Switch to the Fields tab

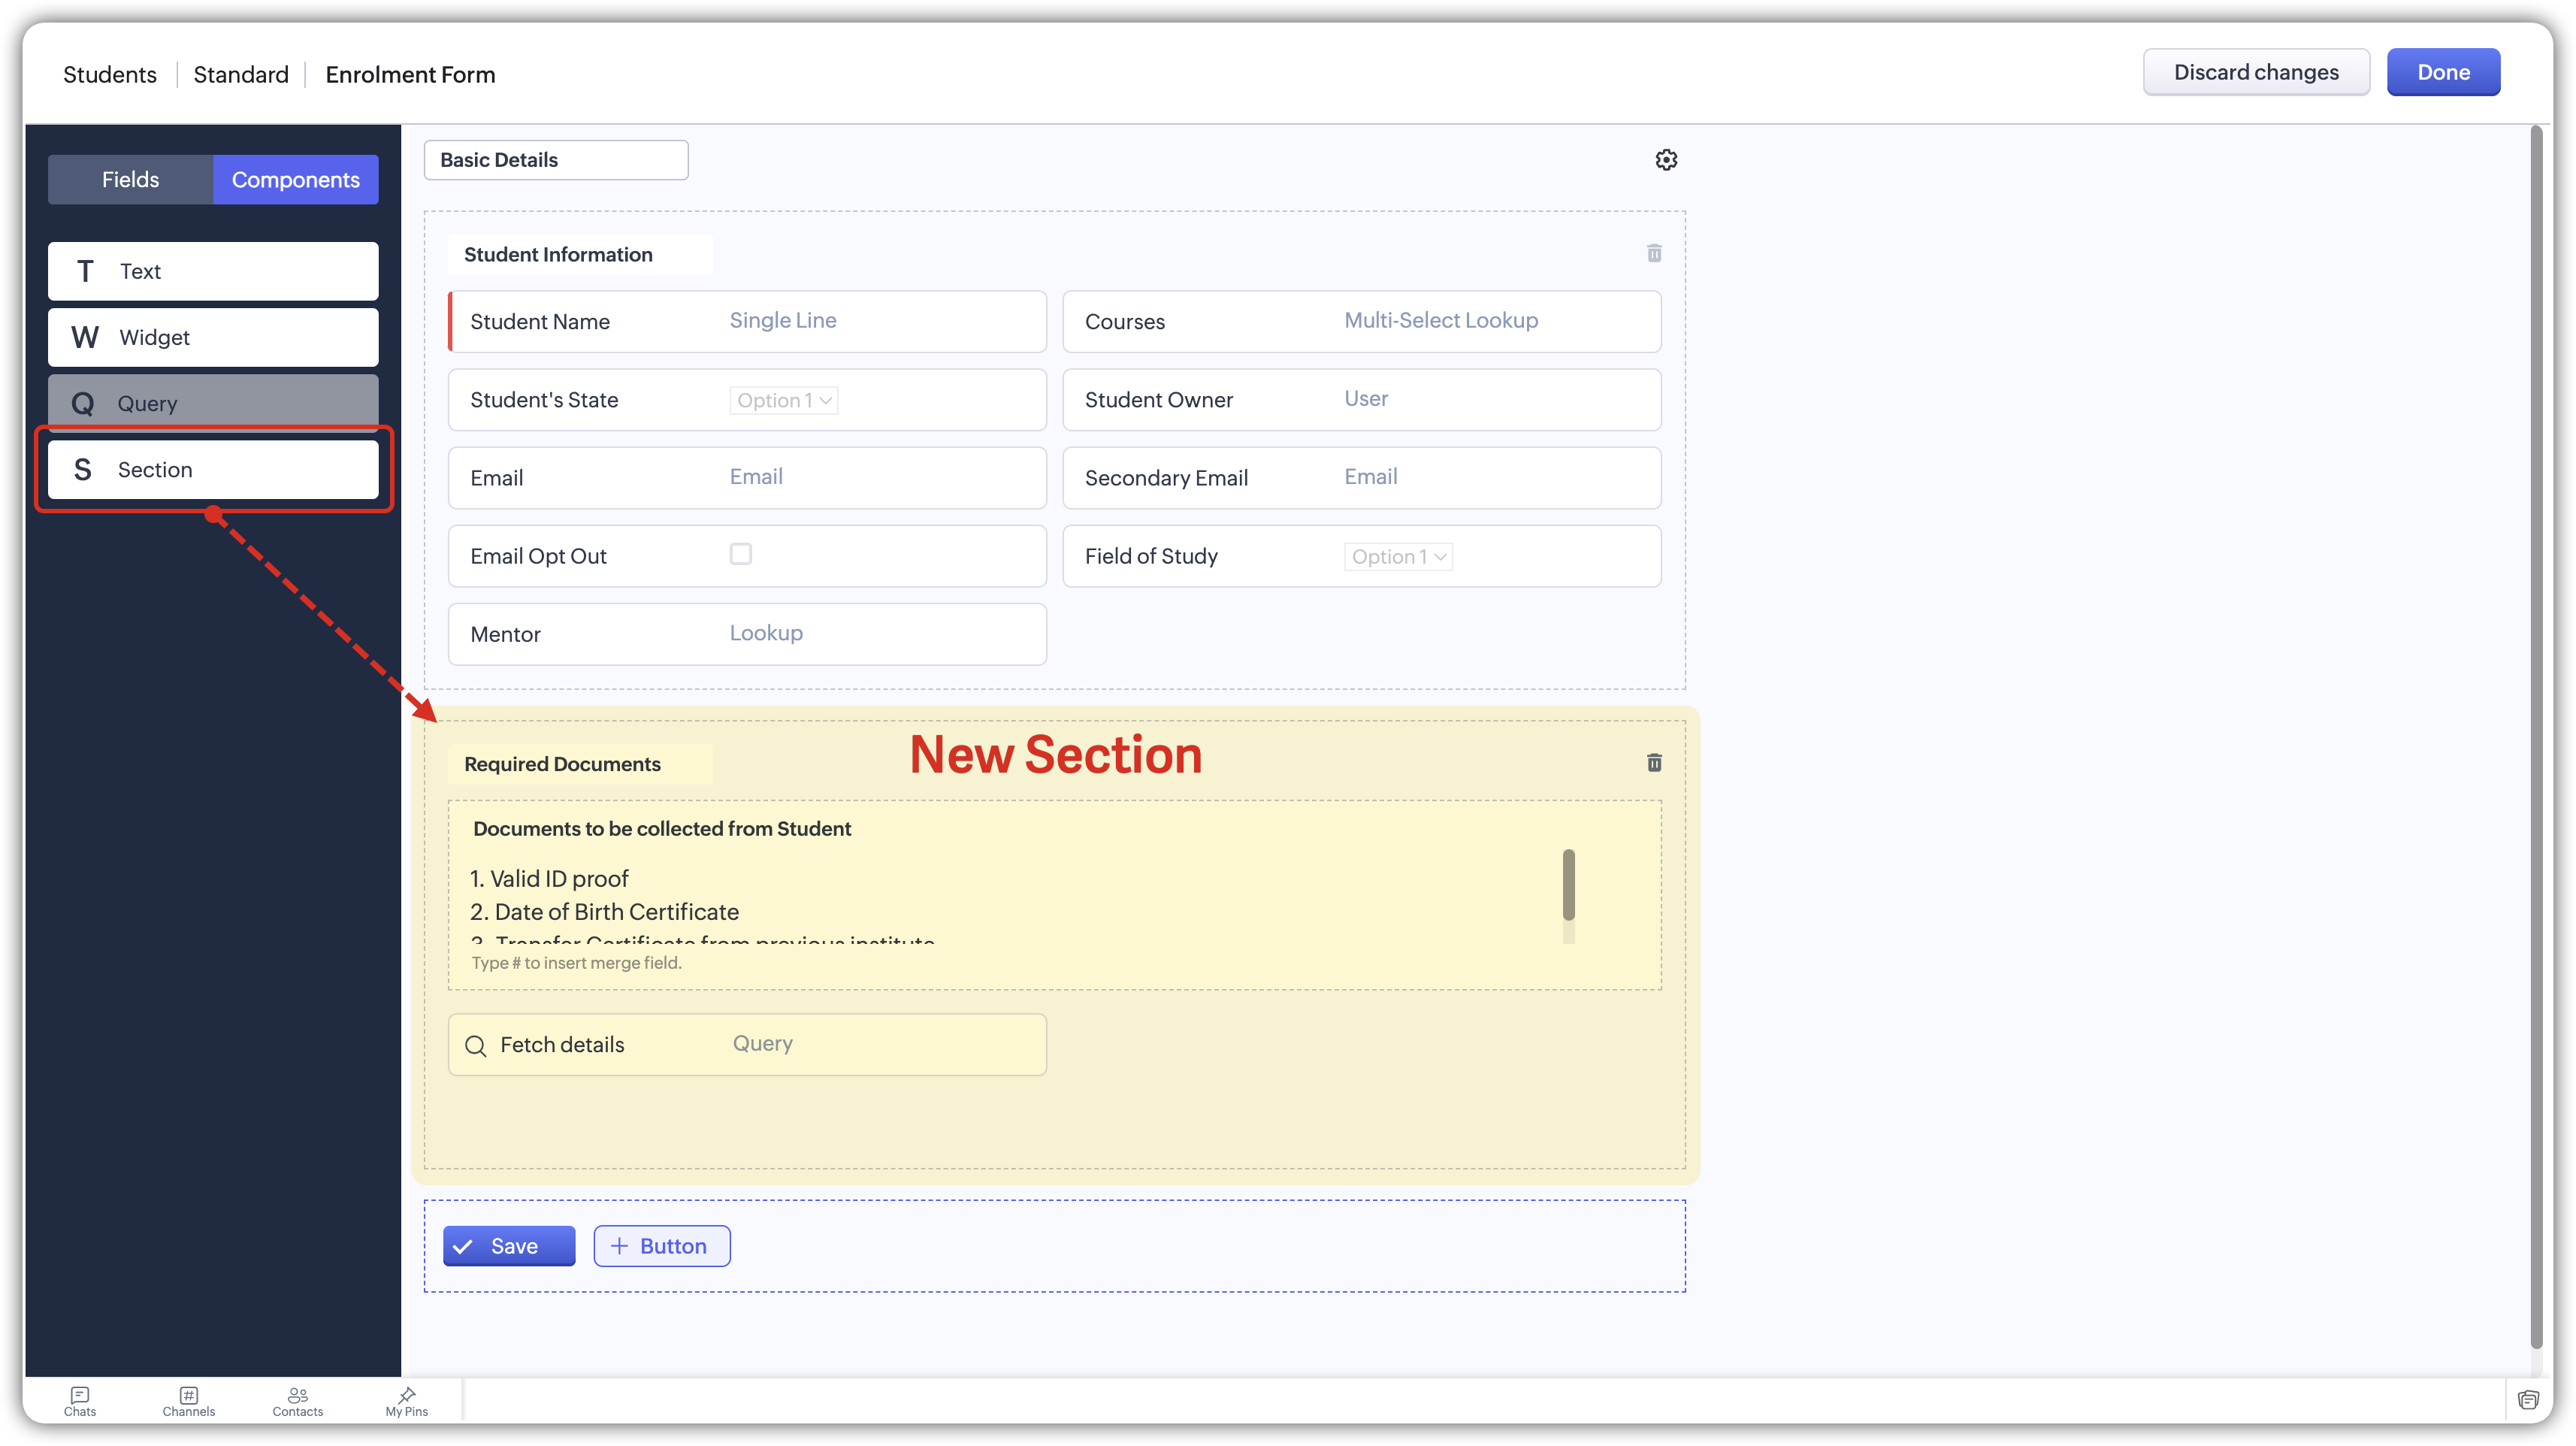point(130,179)
